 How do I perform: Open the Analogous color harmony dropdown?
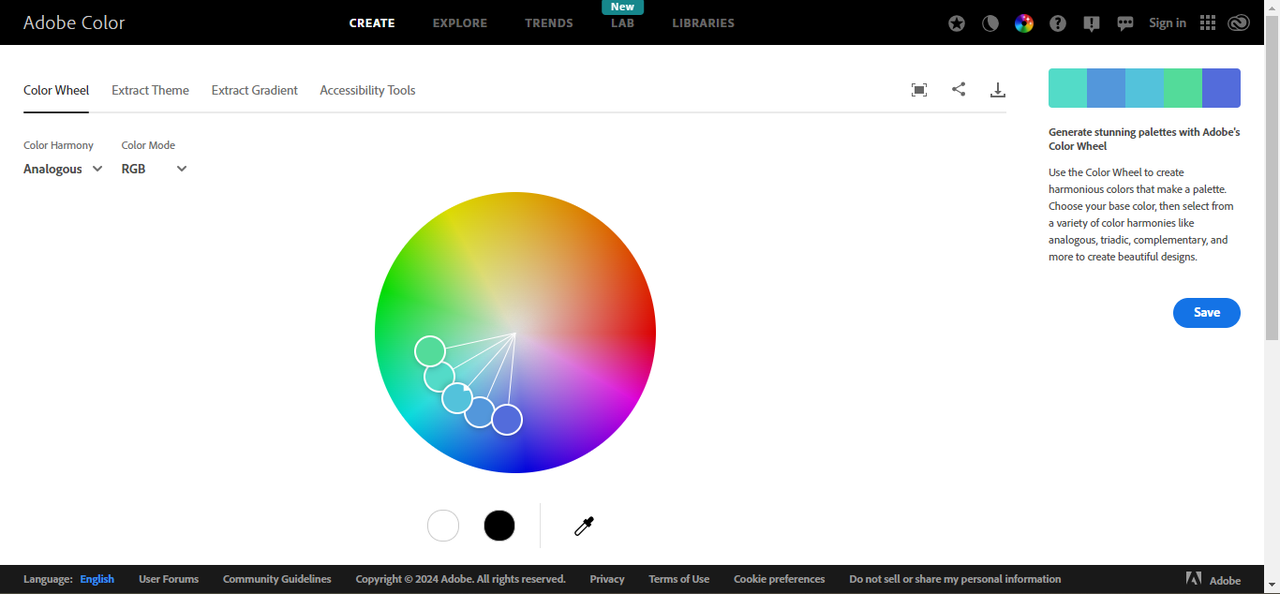(63, 169)
